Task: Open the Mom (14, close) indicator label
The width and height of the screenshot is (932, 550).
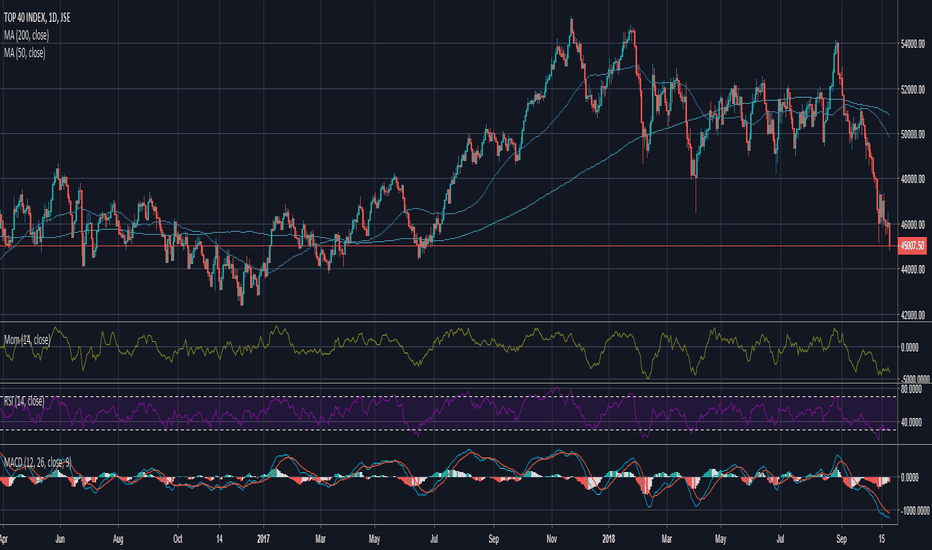Action: [27, 340]
